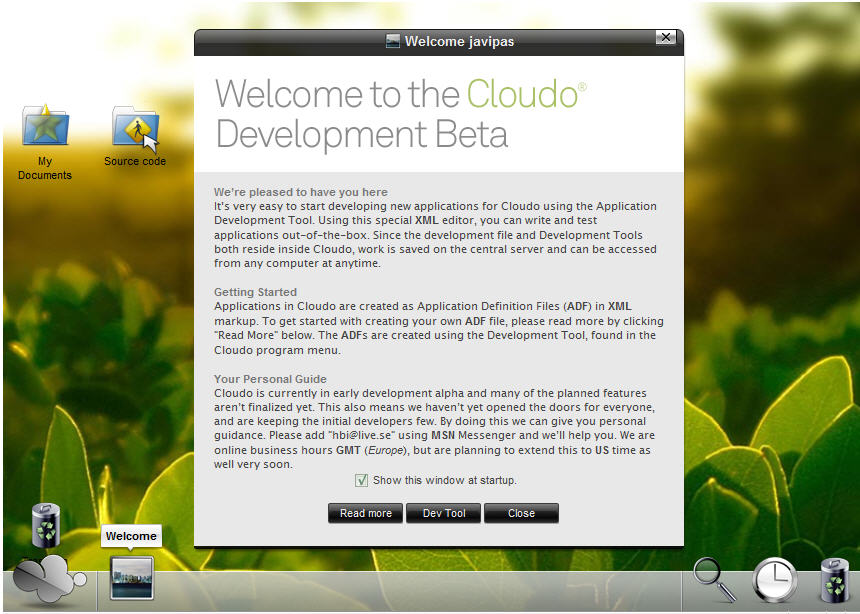Click the Welcome tooltip label above the dock
The width and height of the screenshot is (860, 614).
(x=131, y=536)
